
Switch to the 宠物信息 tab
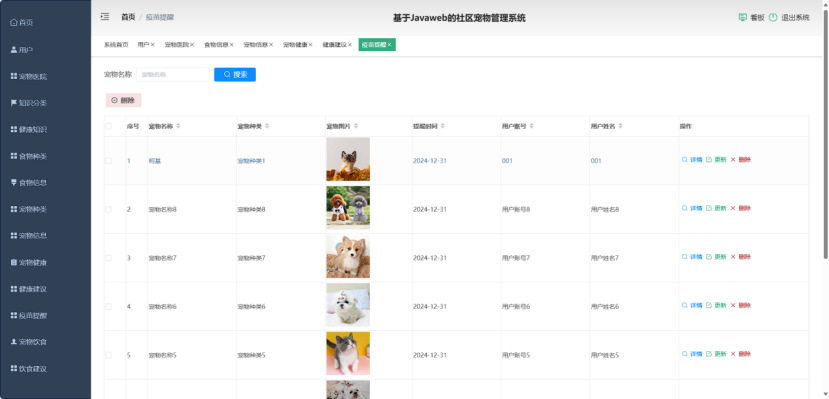pyautogui.click(x=255, y=45)
